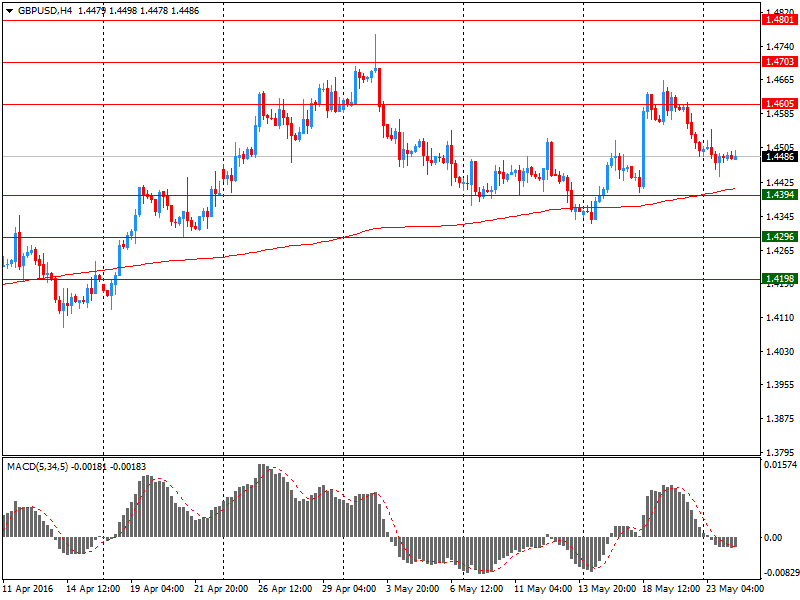
Task: Select the GBPUSD,H4 chart title text
Action: [x=45, y=11]
